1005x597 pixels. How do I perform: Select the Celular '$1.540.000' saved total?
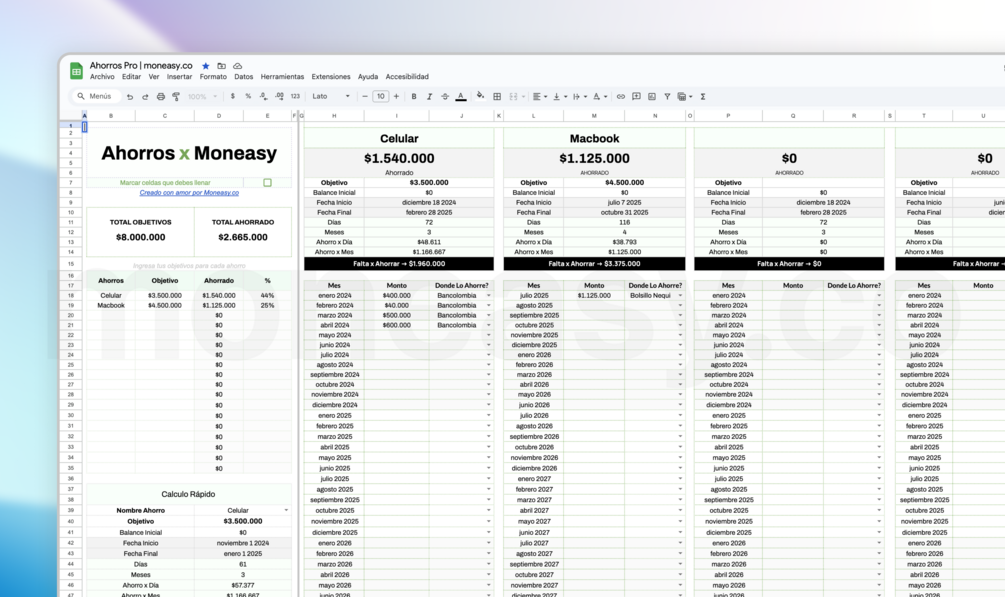pos(399,158)
